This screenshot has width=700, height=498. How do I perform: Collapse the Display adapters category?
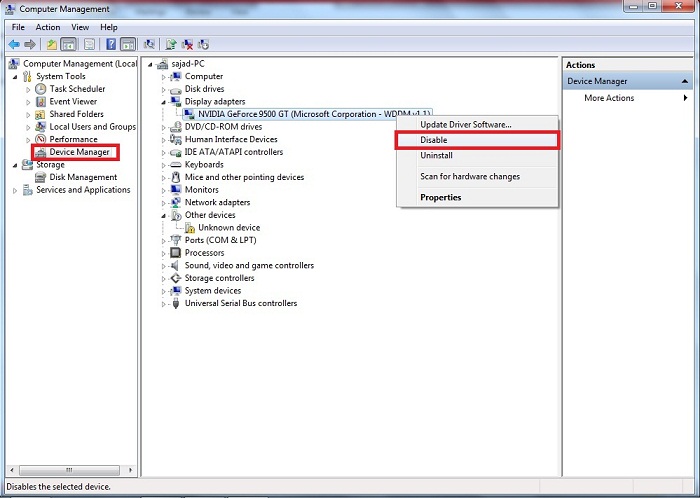coord(164,102)
